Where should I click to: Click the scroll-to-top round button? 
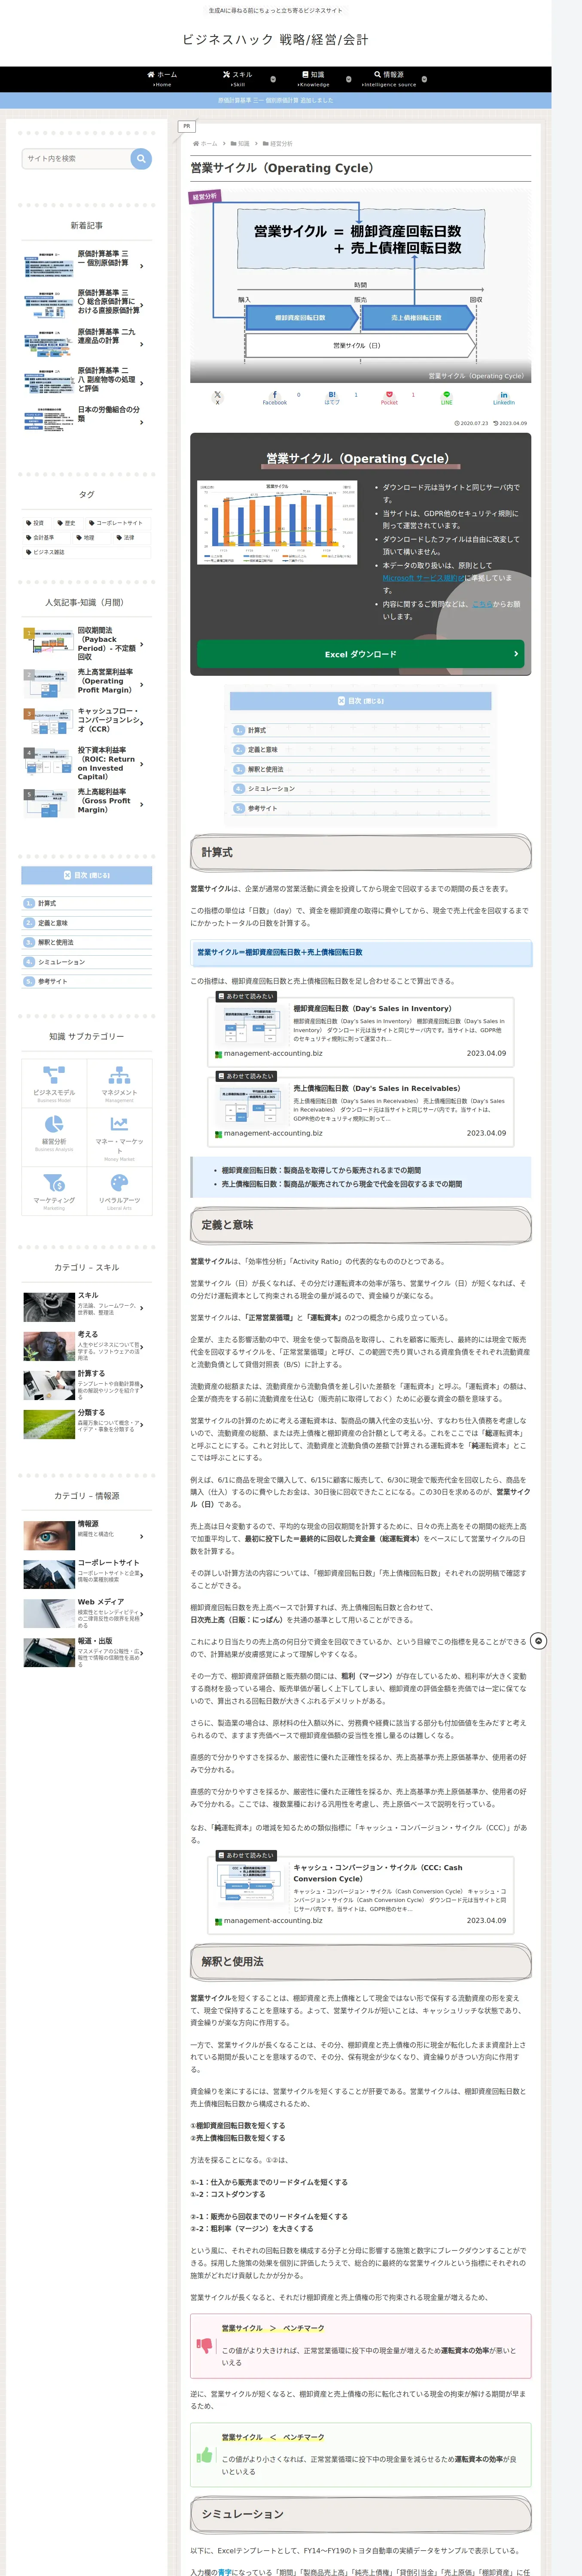coord(538,1641)
